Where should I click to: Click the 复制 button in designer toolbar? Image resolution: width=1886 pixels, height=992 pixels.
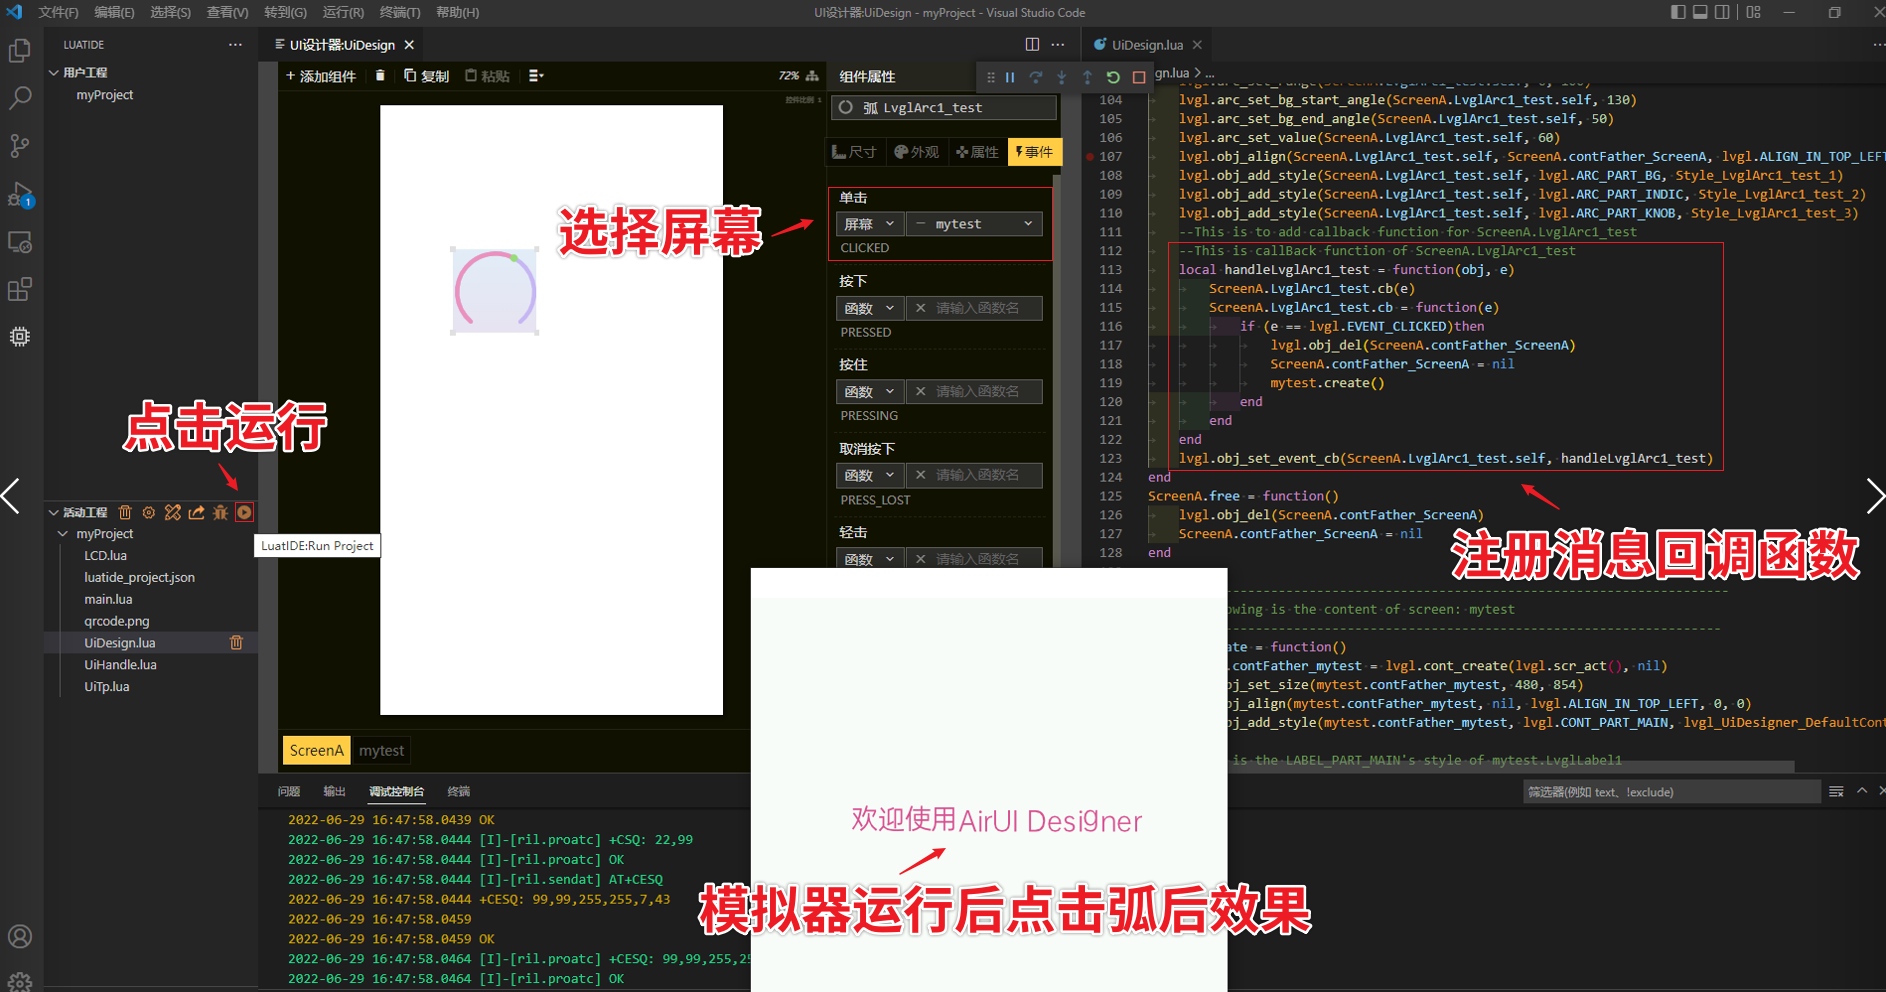(427, 76)
